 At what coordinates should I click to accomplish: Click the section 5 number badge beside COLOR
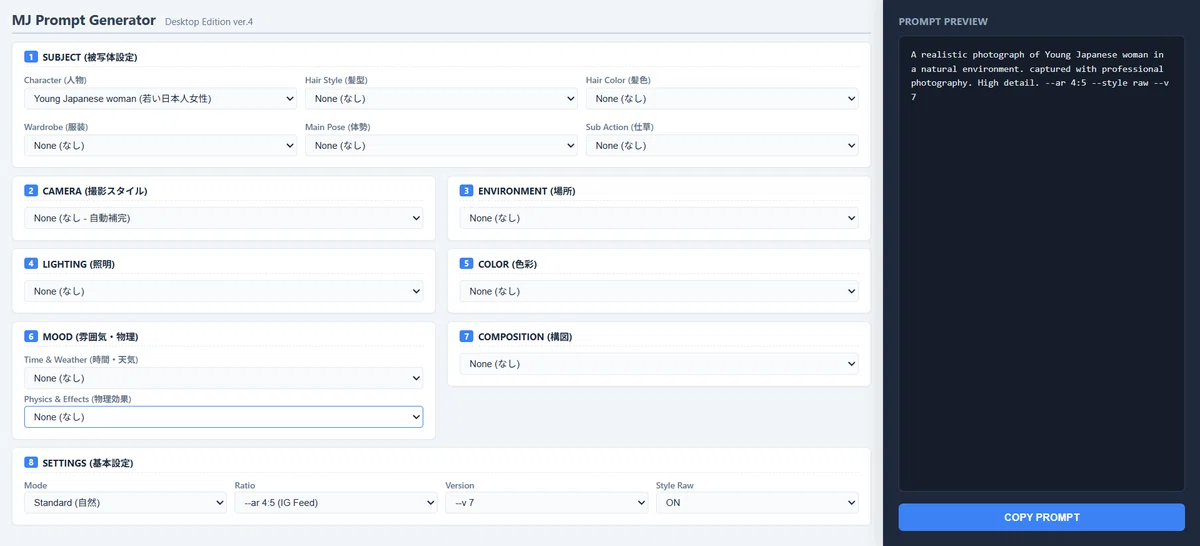466,263
